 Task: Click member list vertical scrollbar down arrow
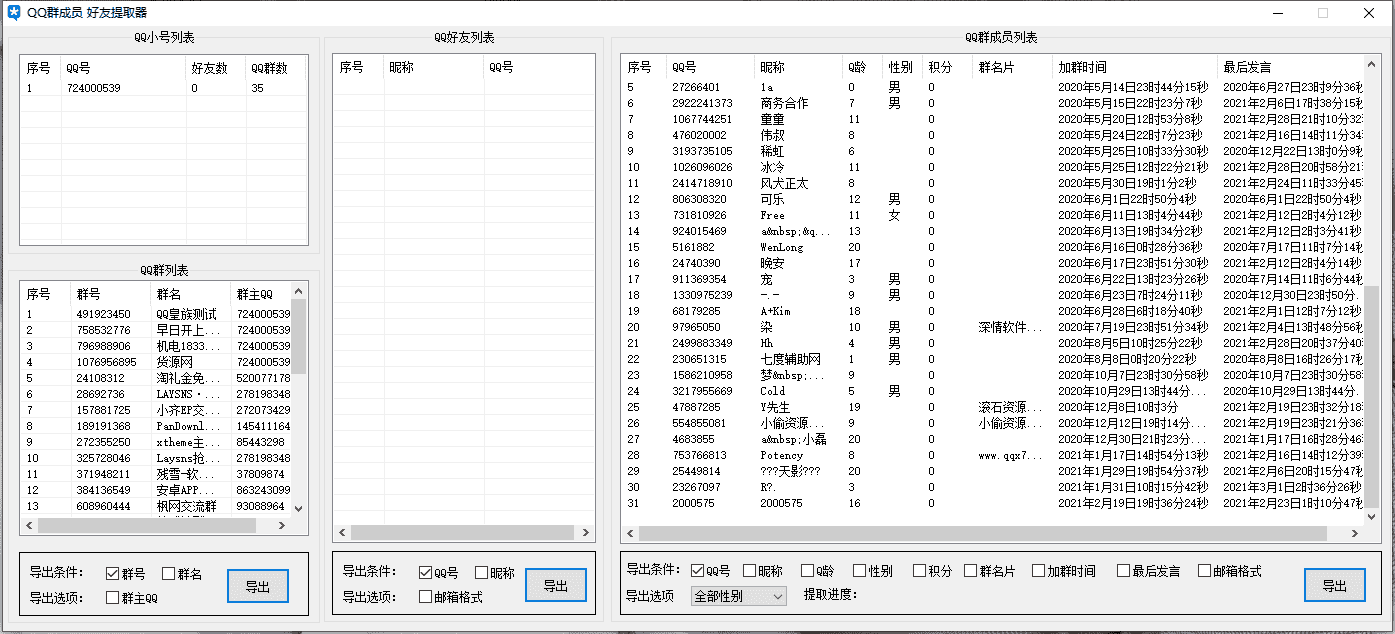click(1373, 516)
